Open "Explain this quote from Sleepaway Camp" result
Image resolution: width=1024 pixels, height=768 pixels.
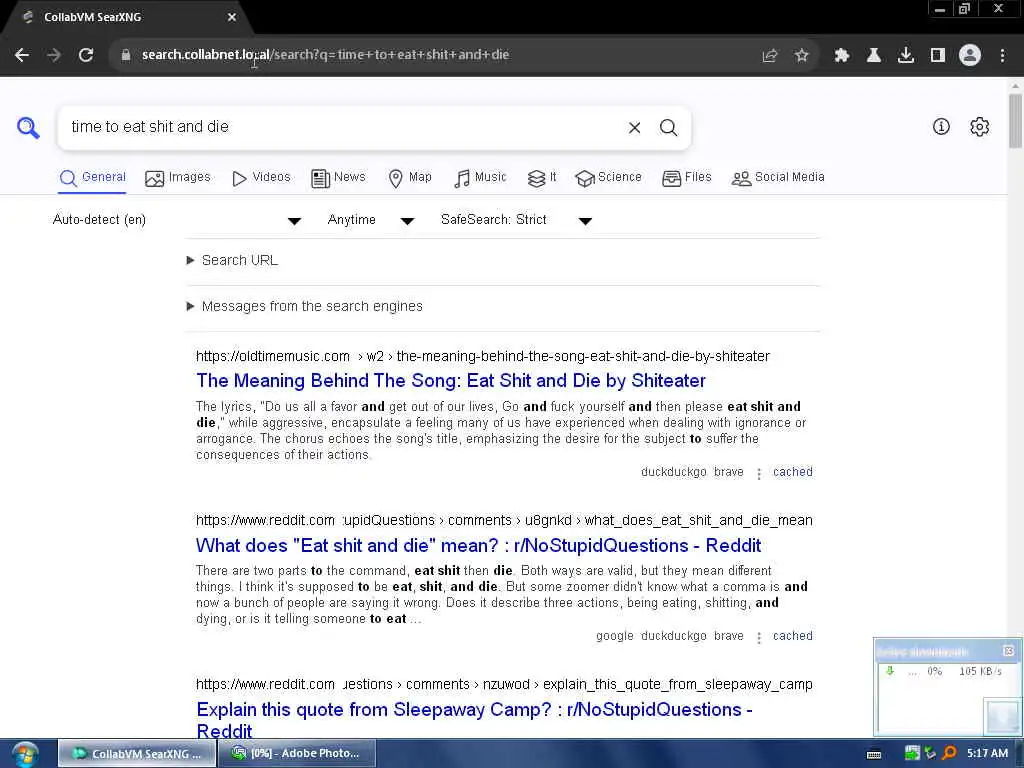tap(474, 720)
